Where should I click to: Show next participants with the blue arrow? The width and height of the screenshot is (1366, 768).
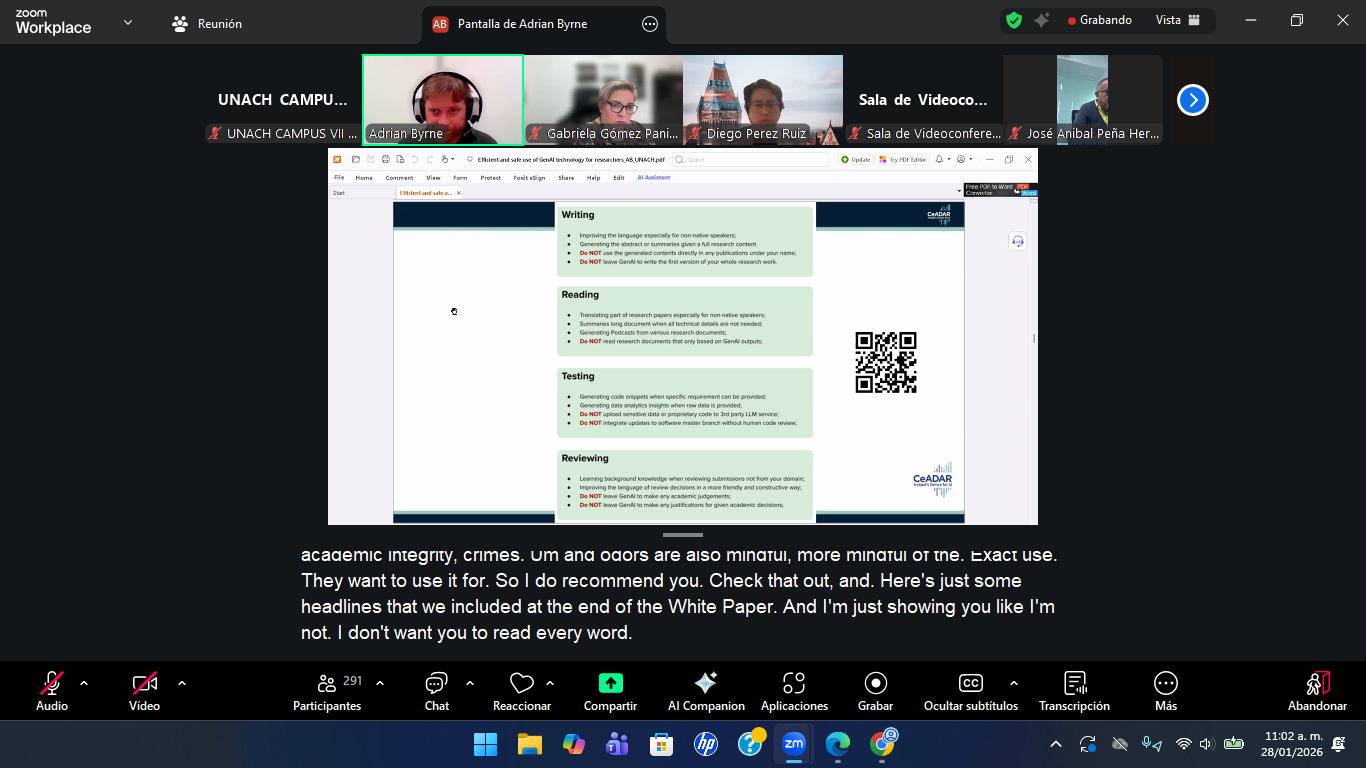[x=1192, y=100]
